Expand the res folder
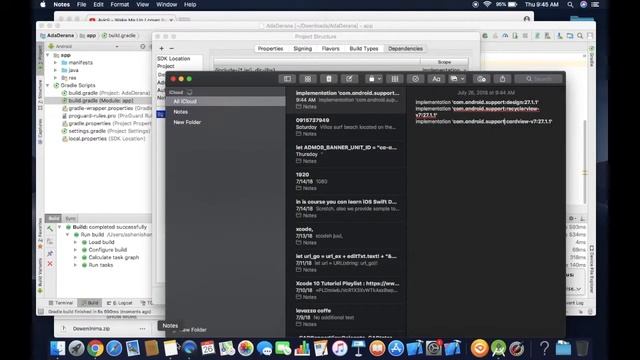This screenshot has height=360, width=640. (56, 78)
